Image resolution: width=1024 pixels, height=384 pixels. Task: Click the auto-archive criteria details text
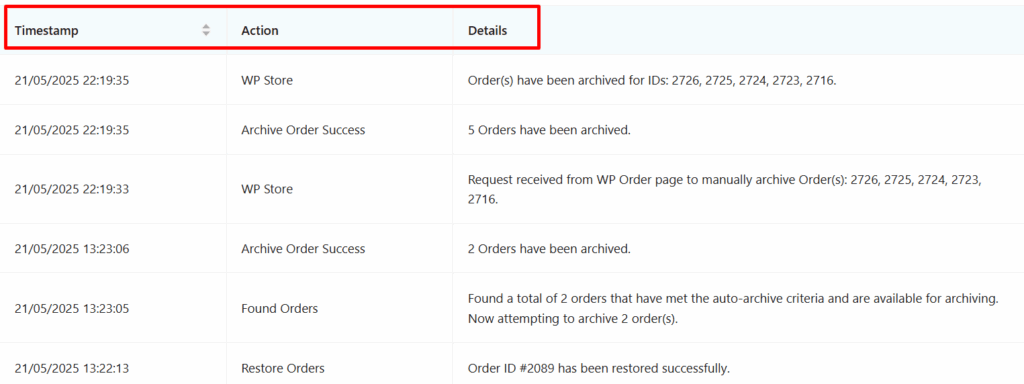pos(733,308)
